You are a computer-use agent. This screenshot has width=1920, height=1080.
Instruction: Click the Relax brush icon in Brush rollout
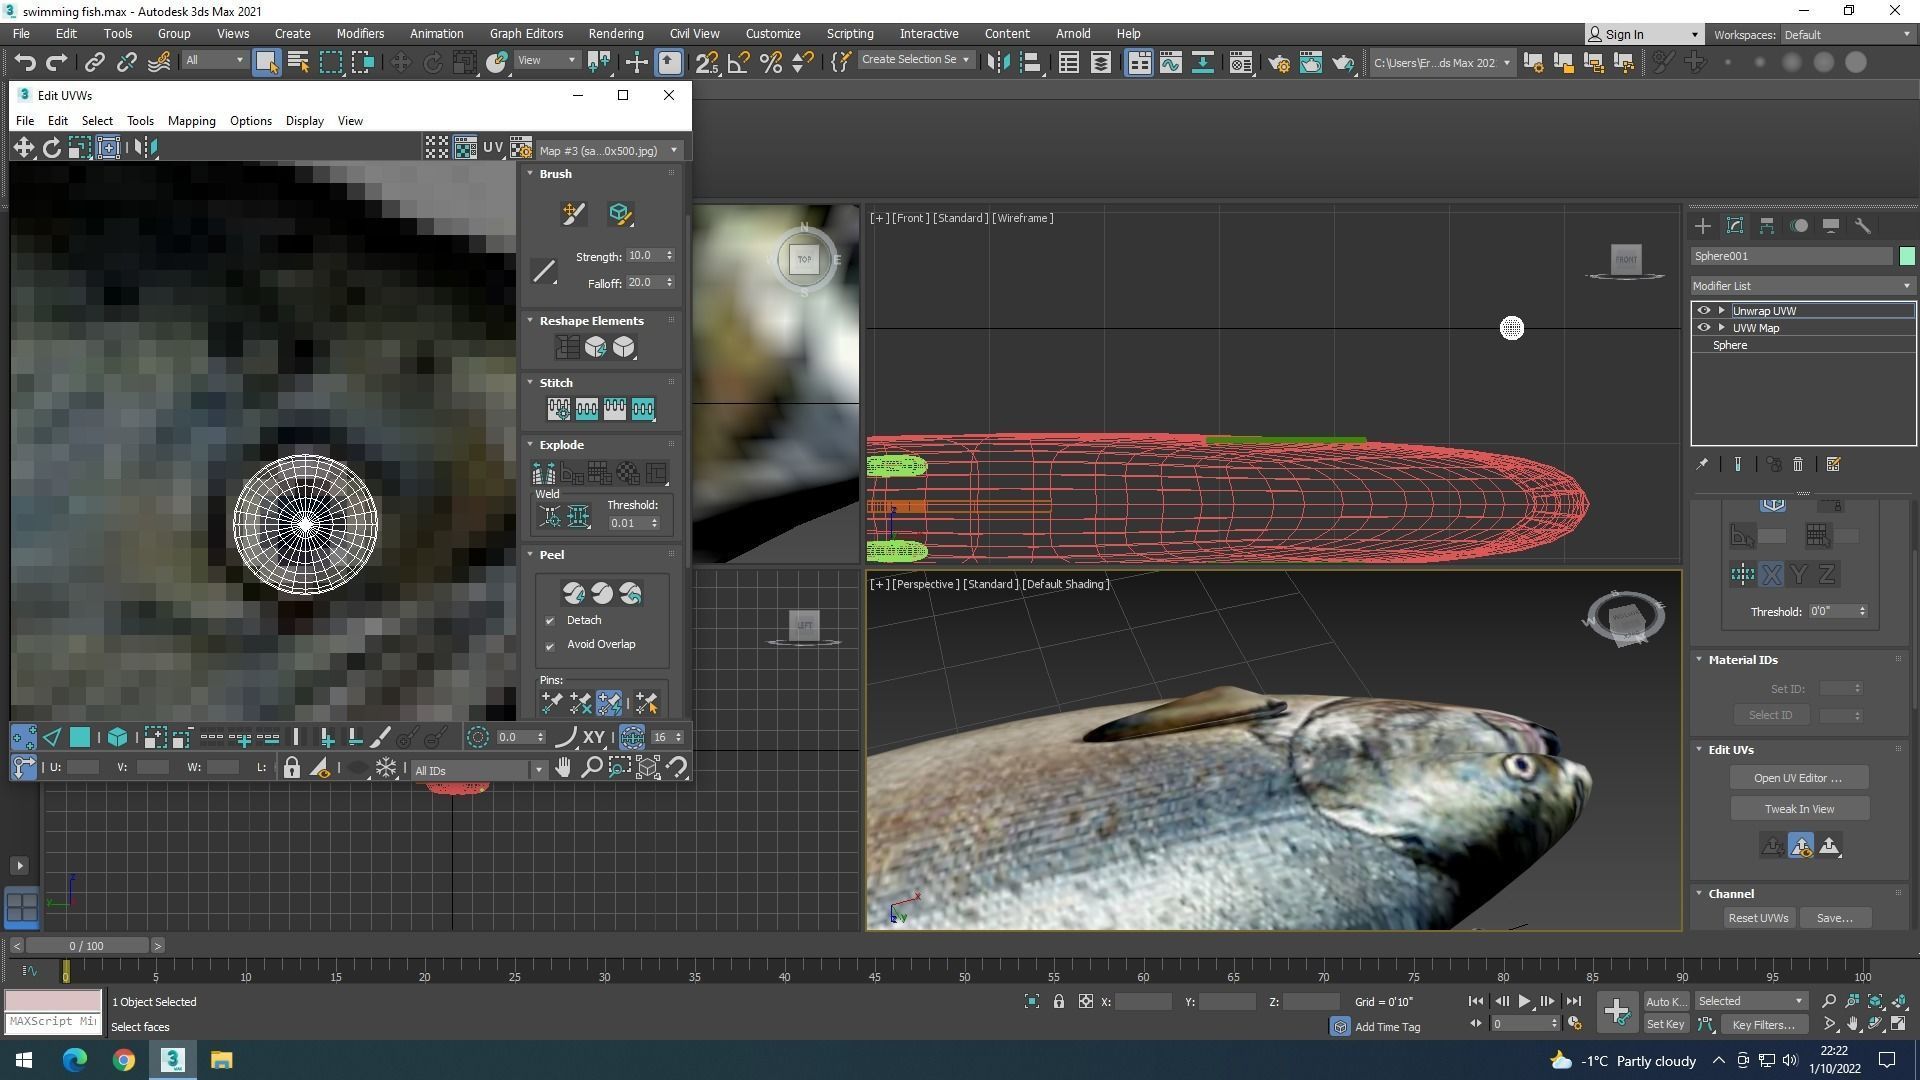tap(619, 213)
